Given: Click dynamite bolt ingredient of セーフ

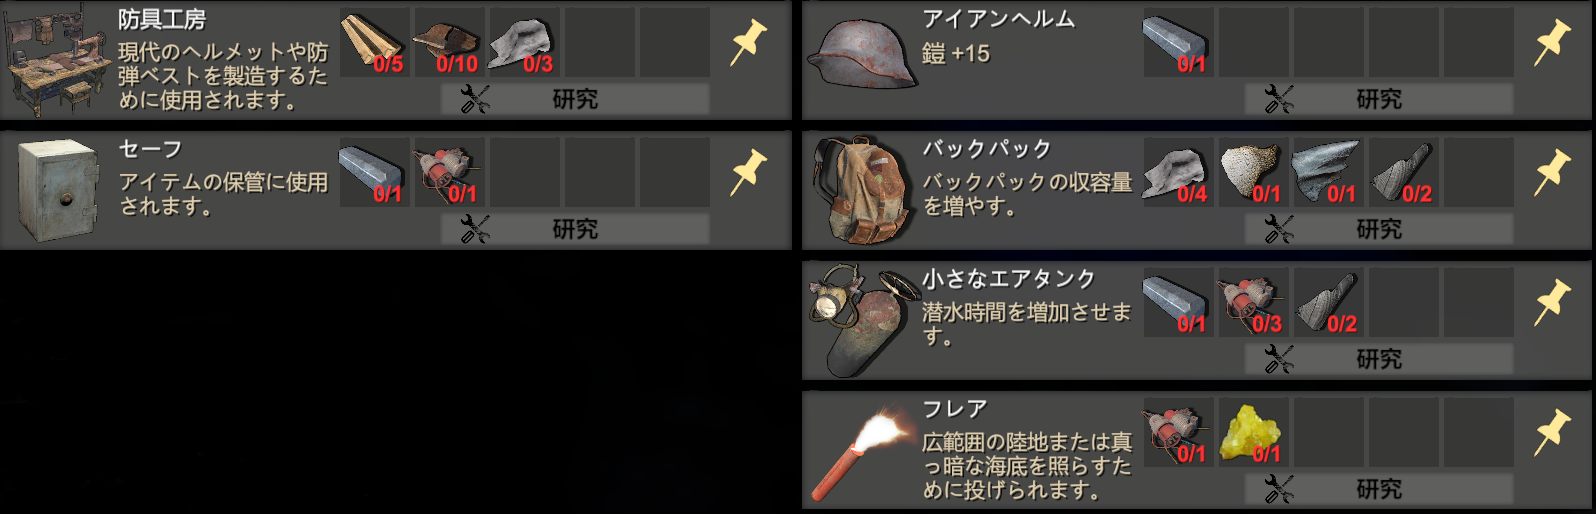Looking at the screenshot, I should [450, 173].
